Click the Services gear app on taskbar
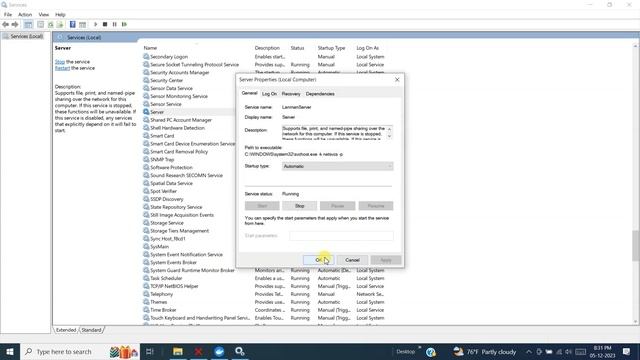Screen dimensions: 640x360 [x=240, y=351]
